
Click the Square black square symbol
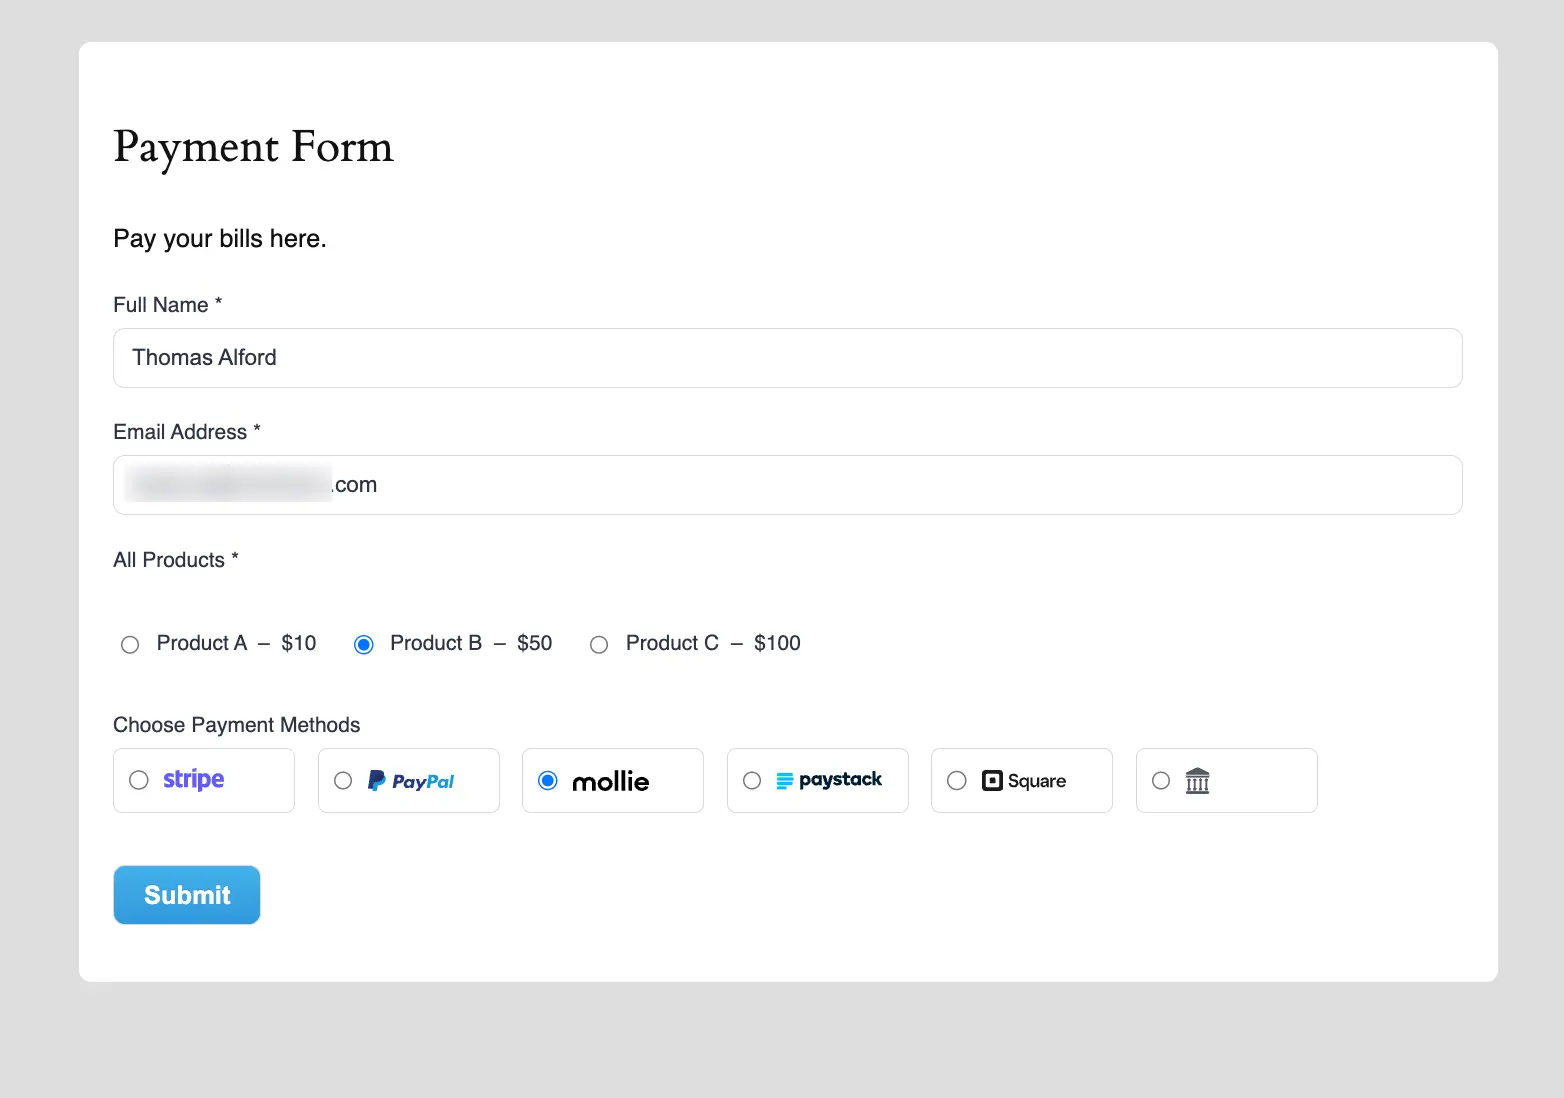tap(992, 780)
